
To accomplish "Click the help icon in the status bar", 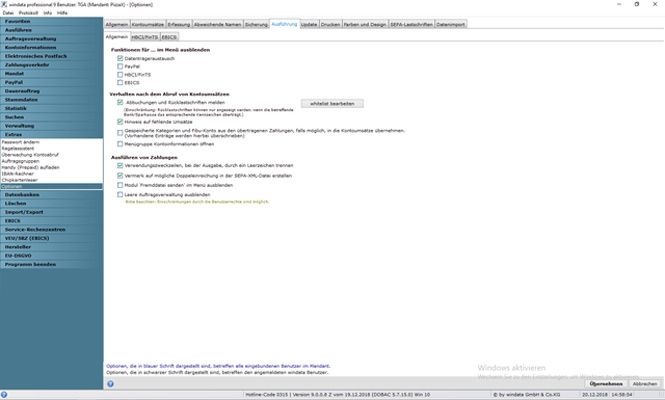I will click(x=4, y=395).
